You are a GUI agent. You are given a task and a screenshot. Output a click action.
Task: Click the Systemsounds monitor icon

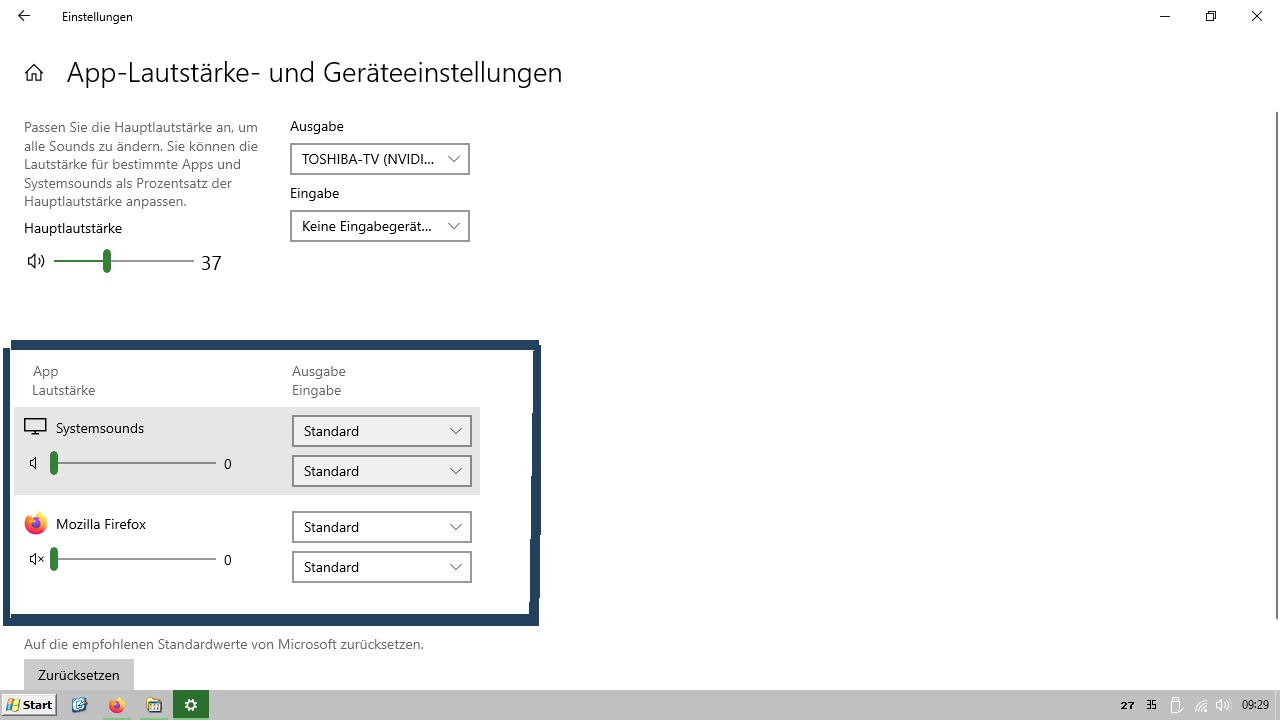(x=35, y=427)
